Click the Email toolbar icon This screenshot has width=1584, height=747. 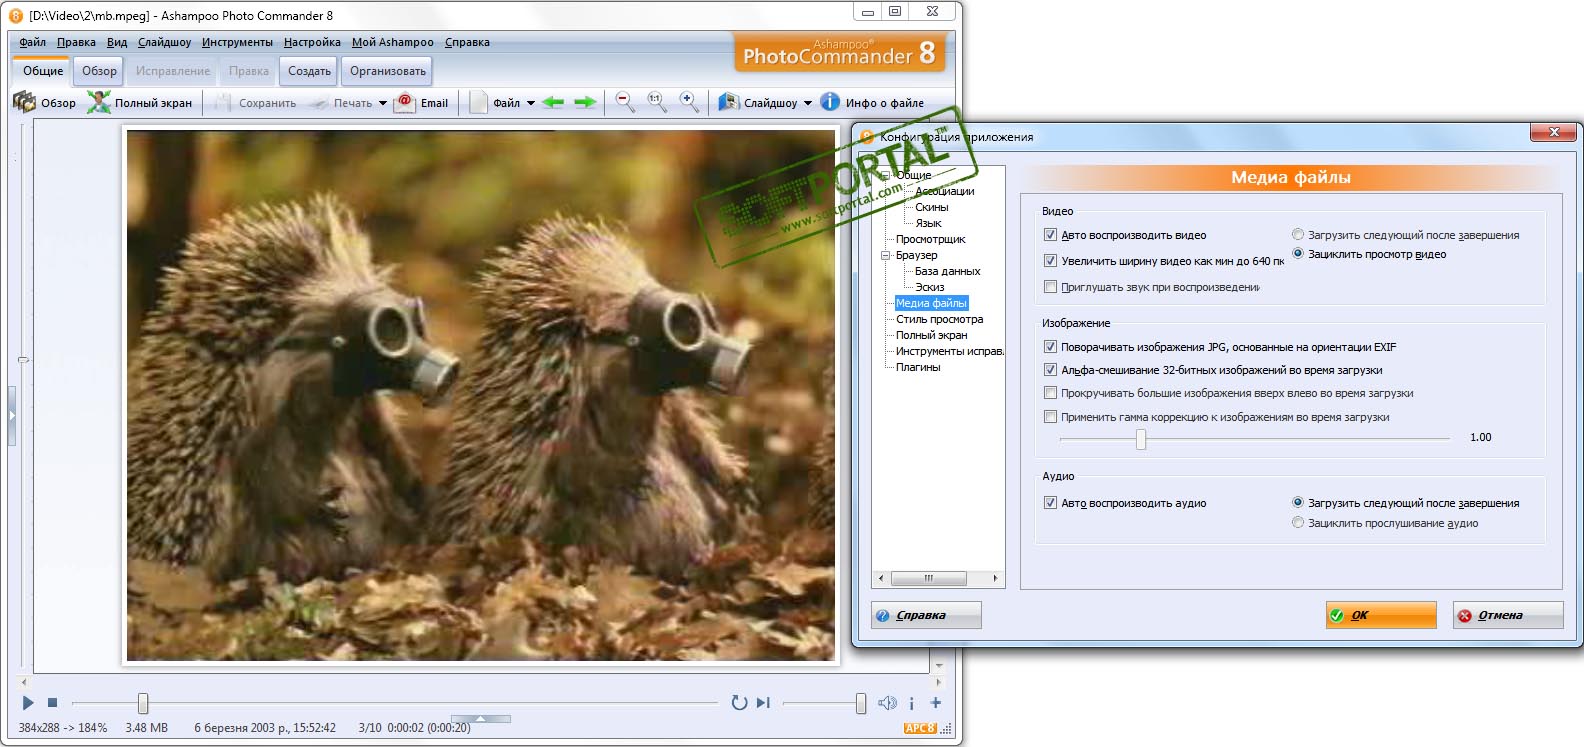pyautogui.click(x=405, y=103)
